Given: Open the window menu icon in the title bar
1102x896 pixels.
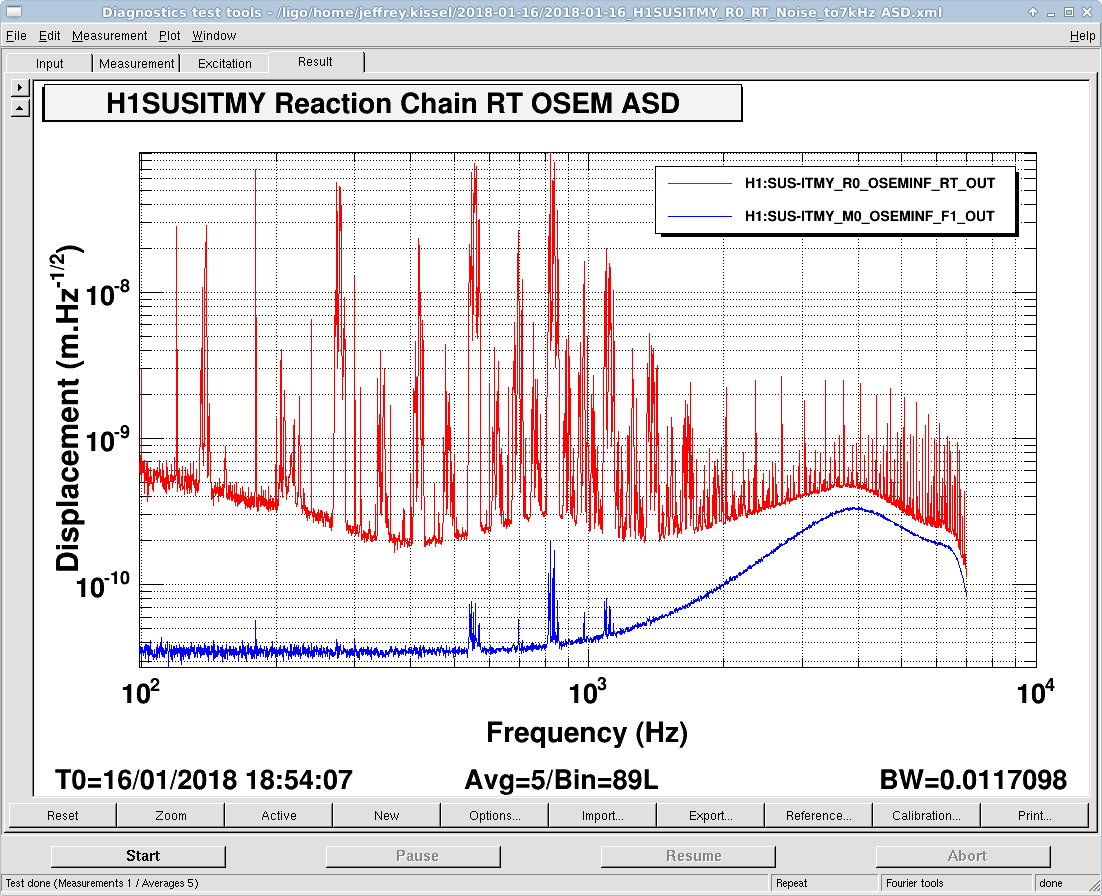Looking at the screenshot, I should coord(11,12).
